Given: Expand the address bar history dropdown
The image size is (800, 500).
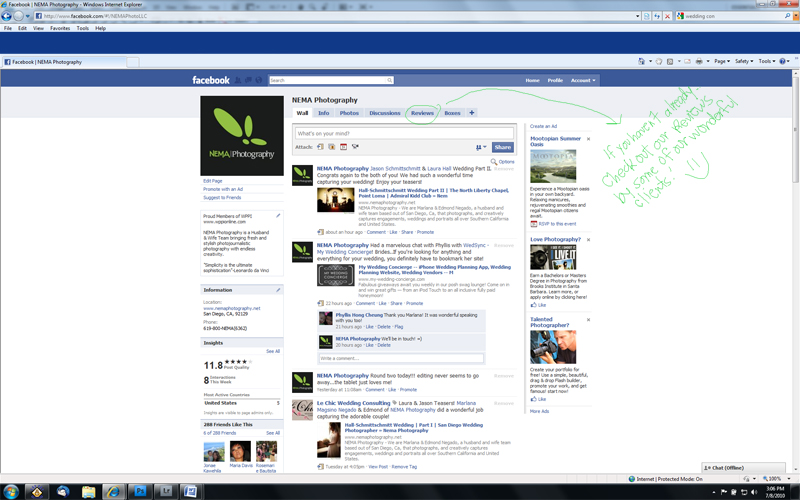Looking at the screenshot, I should [x=637, y=16].
